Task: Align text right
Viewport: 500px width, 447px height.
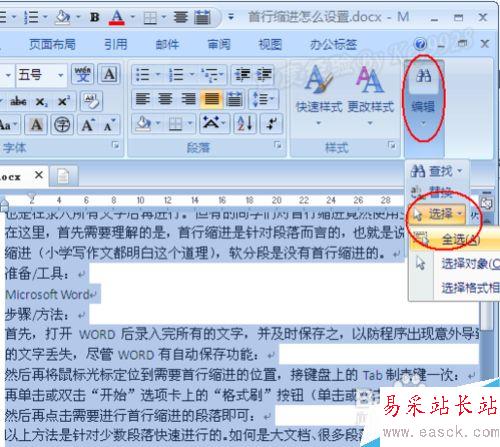Action: point(188,99)
